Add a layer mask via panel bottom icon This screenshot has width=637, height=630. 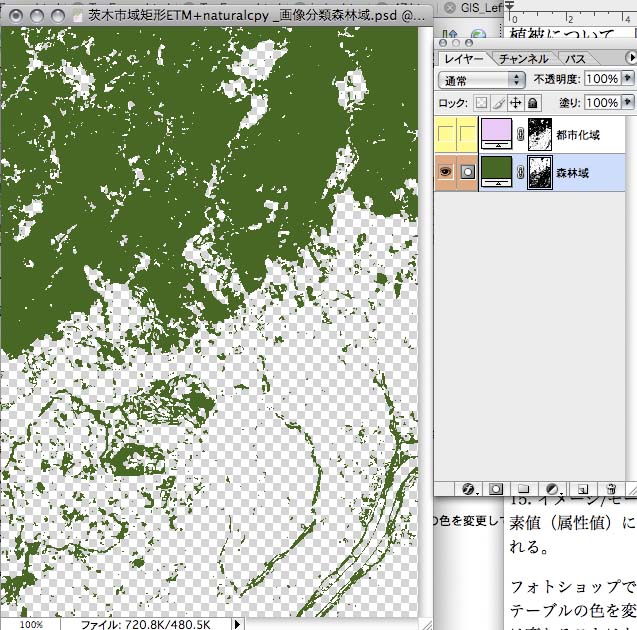pyautogui.click(x=495, y=489)
